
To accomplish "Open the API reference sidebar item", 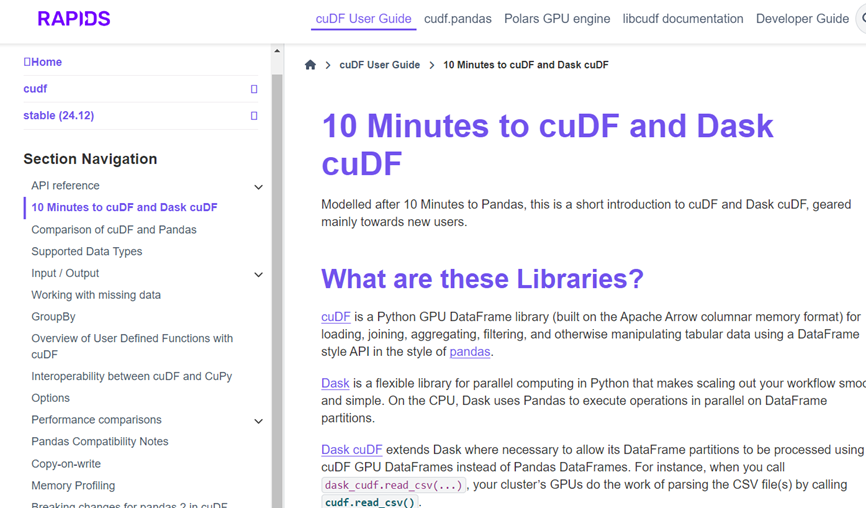I will click(x=65, y=186).
